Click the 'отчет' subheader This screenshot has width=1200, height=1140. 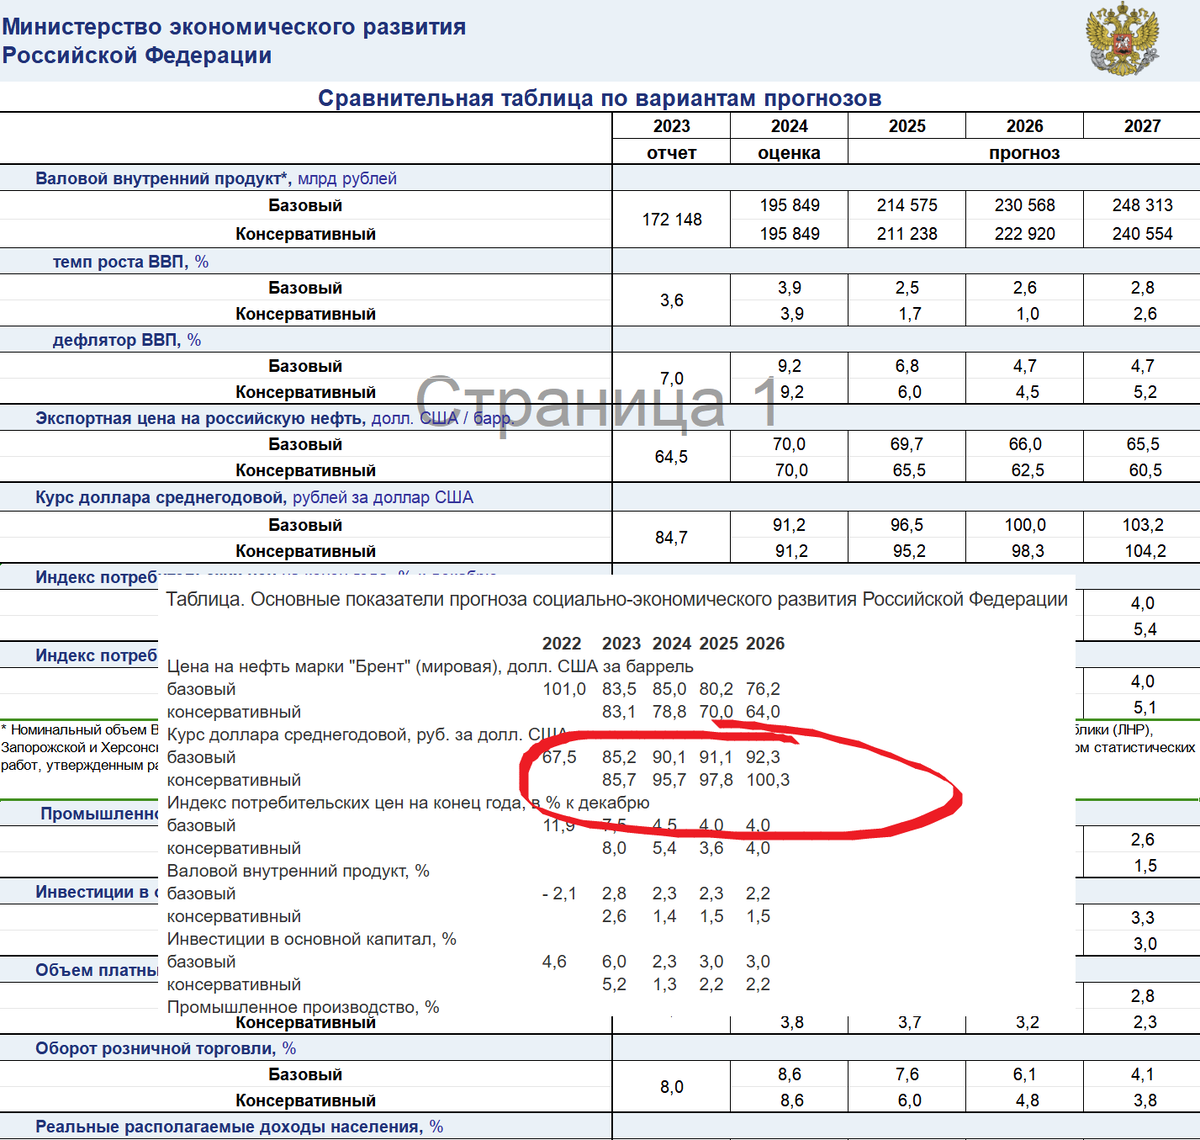(x=672, y=153)
